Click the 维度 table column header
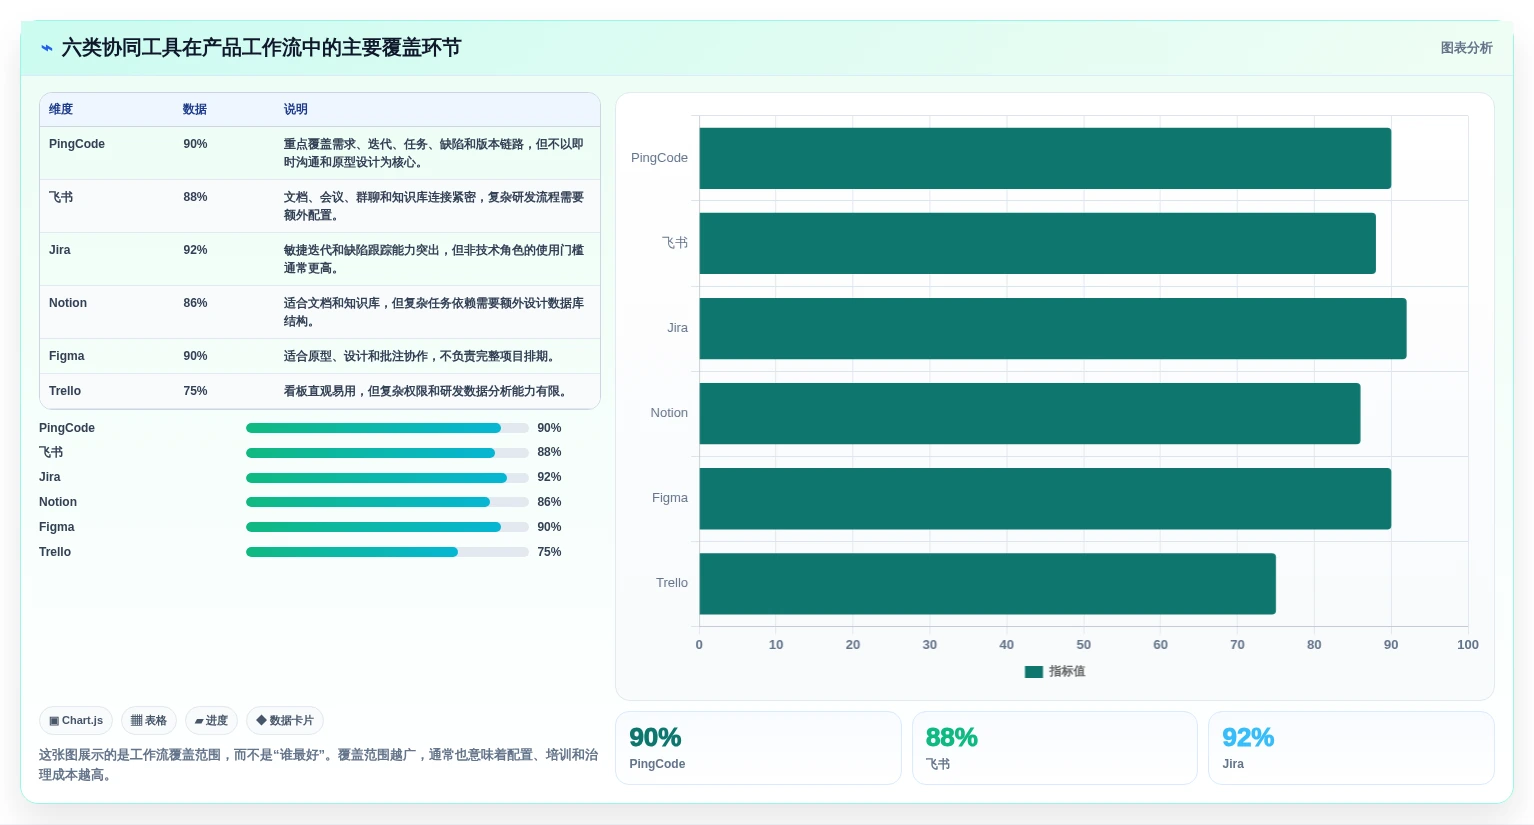 click(61, 109)
